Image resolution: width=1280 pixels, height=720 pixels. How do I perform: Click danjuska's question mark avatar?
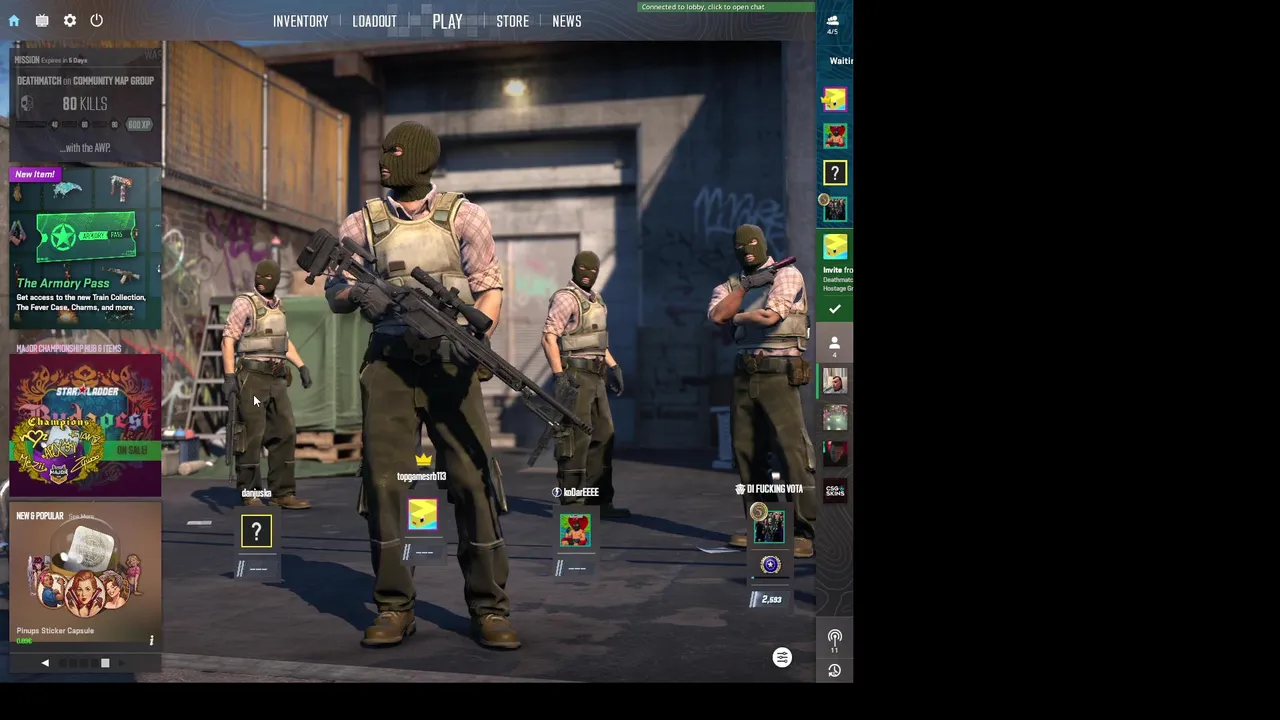pos(256,532)
